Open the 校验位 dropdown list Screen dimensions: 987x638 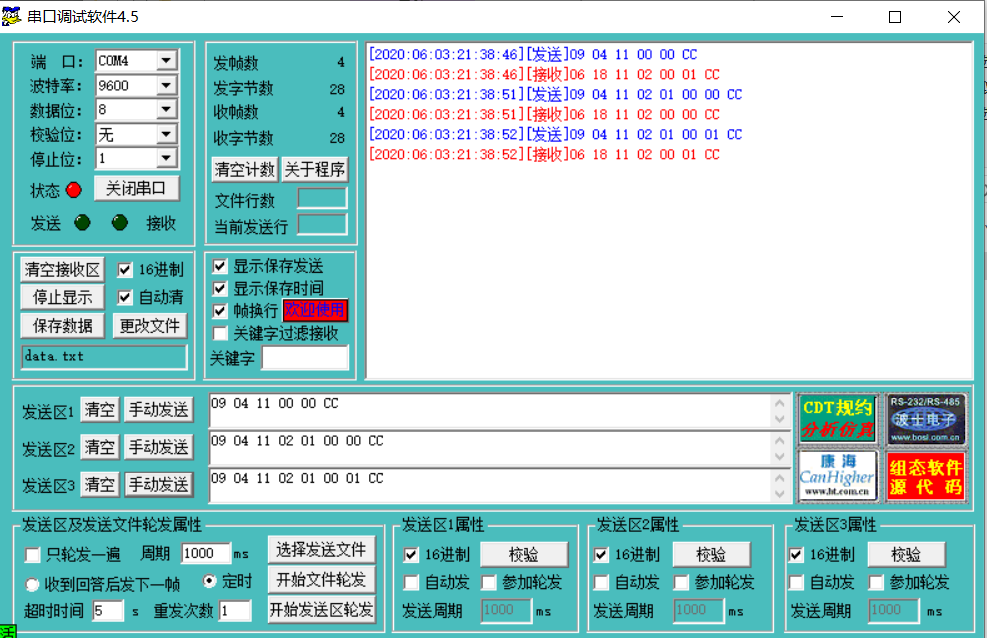[166, 134]
